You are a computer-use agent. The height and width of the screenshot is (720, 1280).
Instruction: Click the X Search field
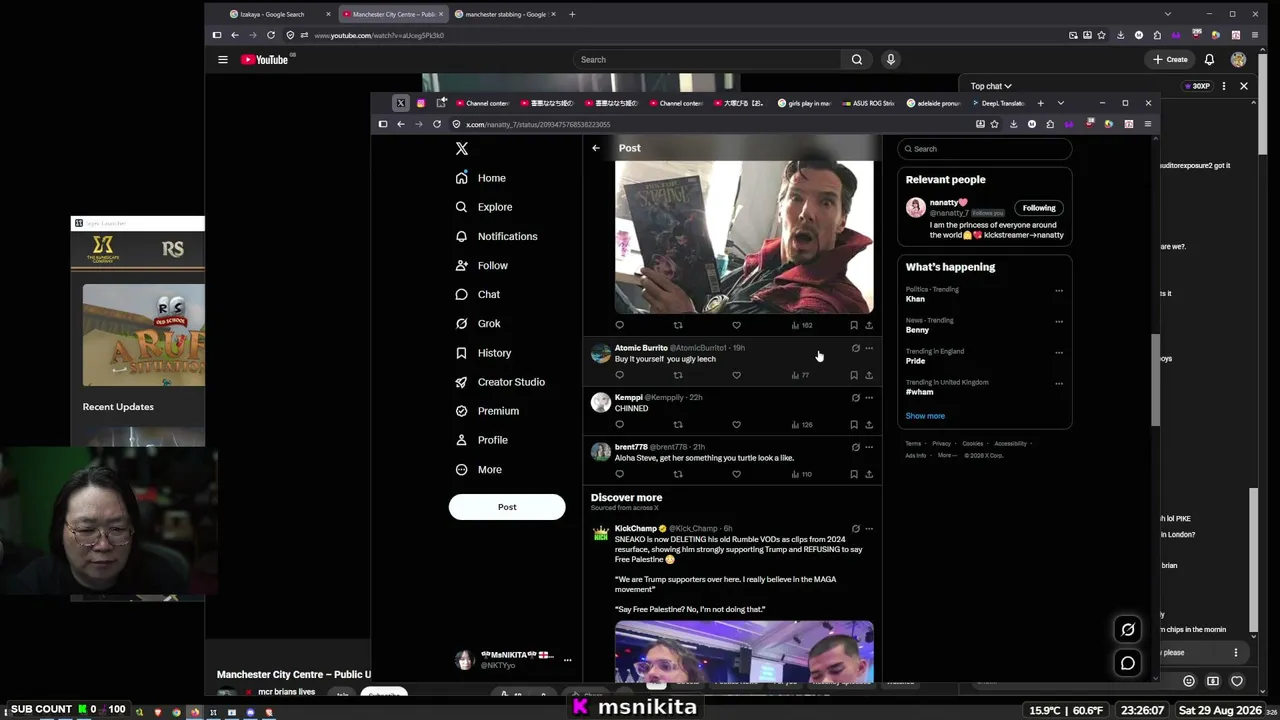985,149
